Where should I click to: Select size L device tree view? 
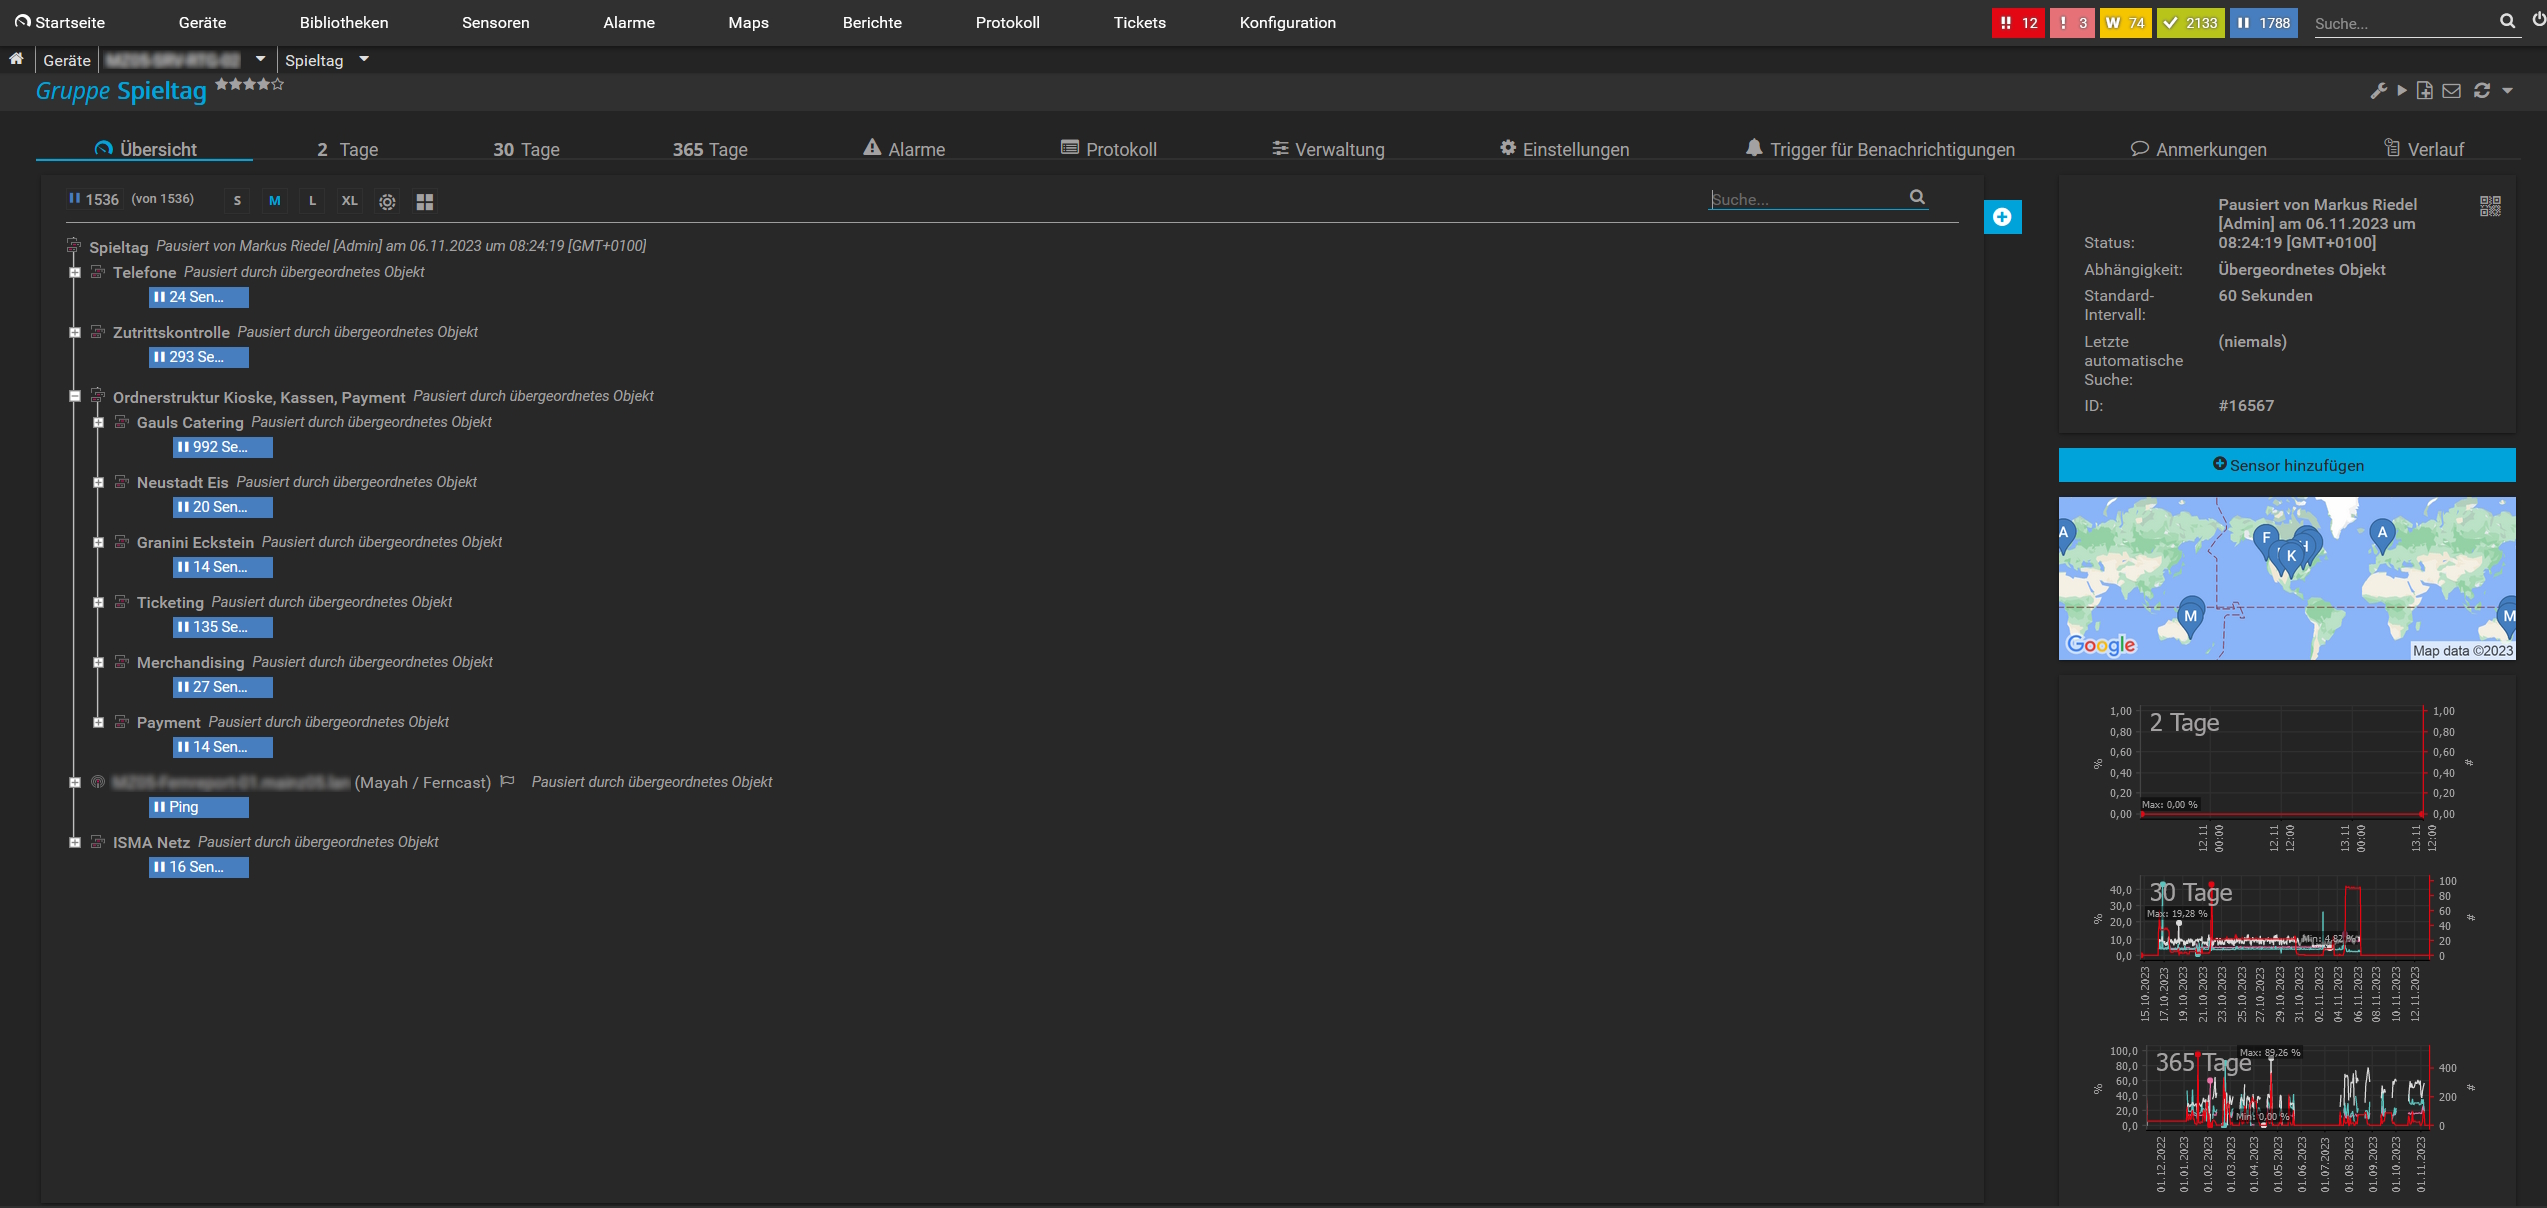pos(312,201)
